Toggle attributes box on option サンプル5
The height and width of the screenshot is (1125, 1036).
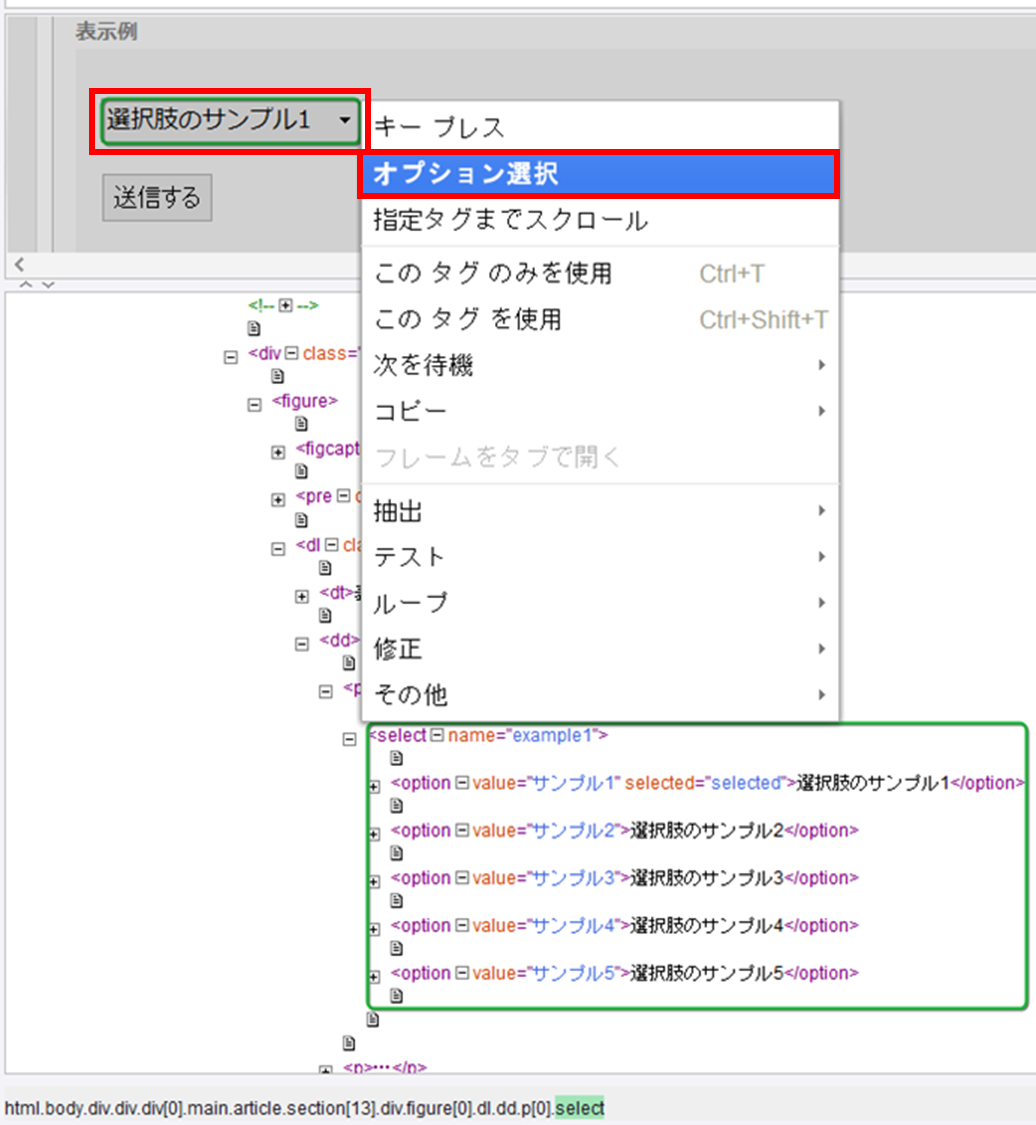[462, 973]
